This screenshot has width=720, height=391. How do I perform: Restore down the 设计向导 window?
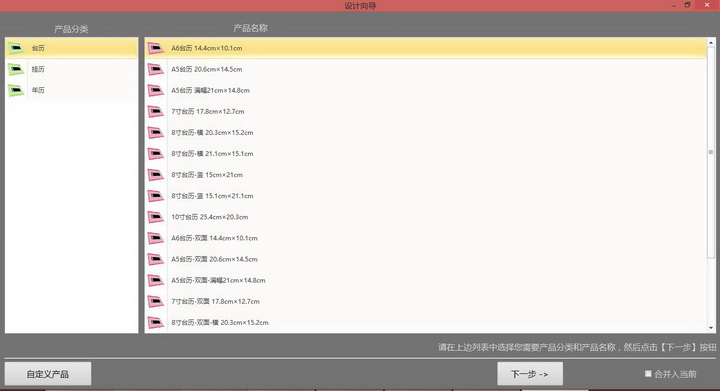pyautogui.click(x=687, y=5)
